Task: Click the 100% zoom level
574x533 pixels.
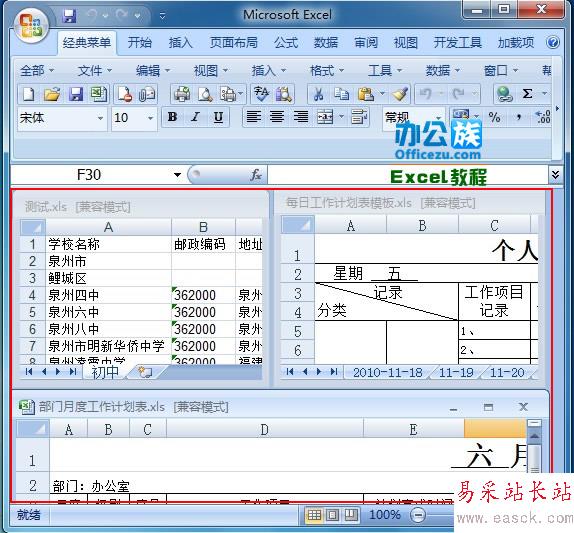Action: (x=385, y=515)
